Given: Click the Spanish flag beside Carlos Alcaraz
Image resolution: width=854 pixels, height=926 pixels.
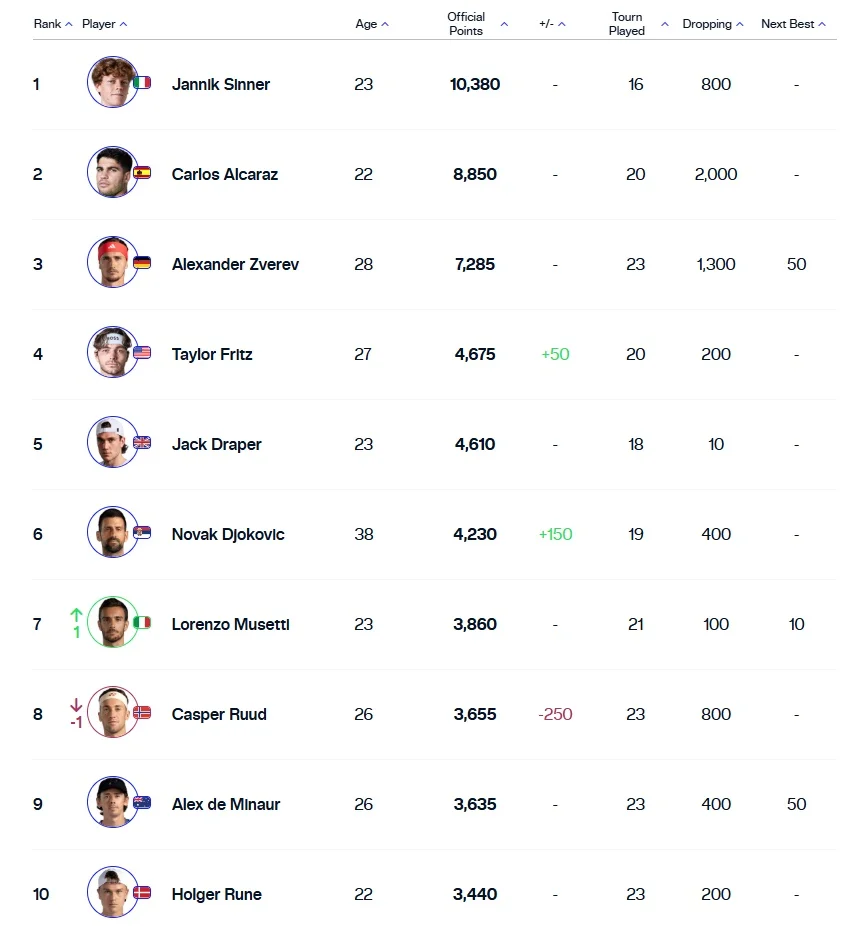Looking at the screenshot, I should point(142,173).
